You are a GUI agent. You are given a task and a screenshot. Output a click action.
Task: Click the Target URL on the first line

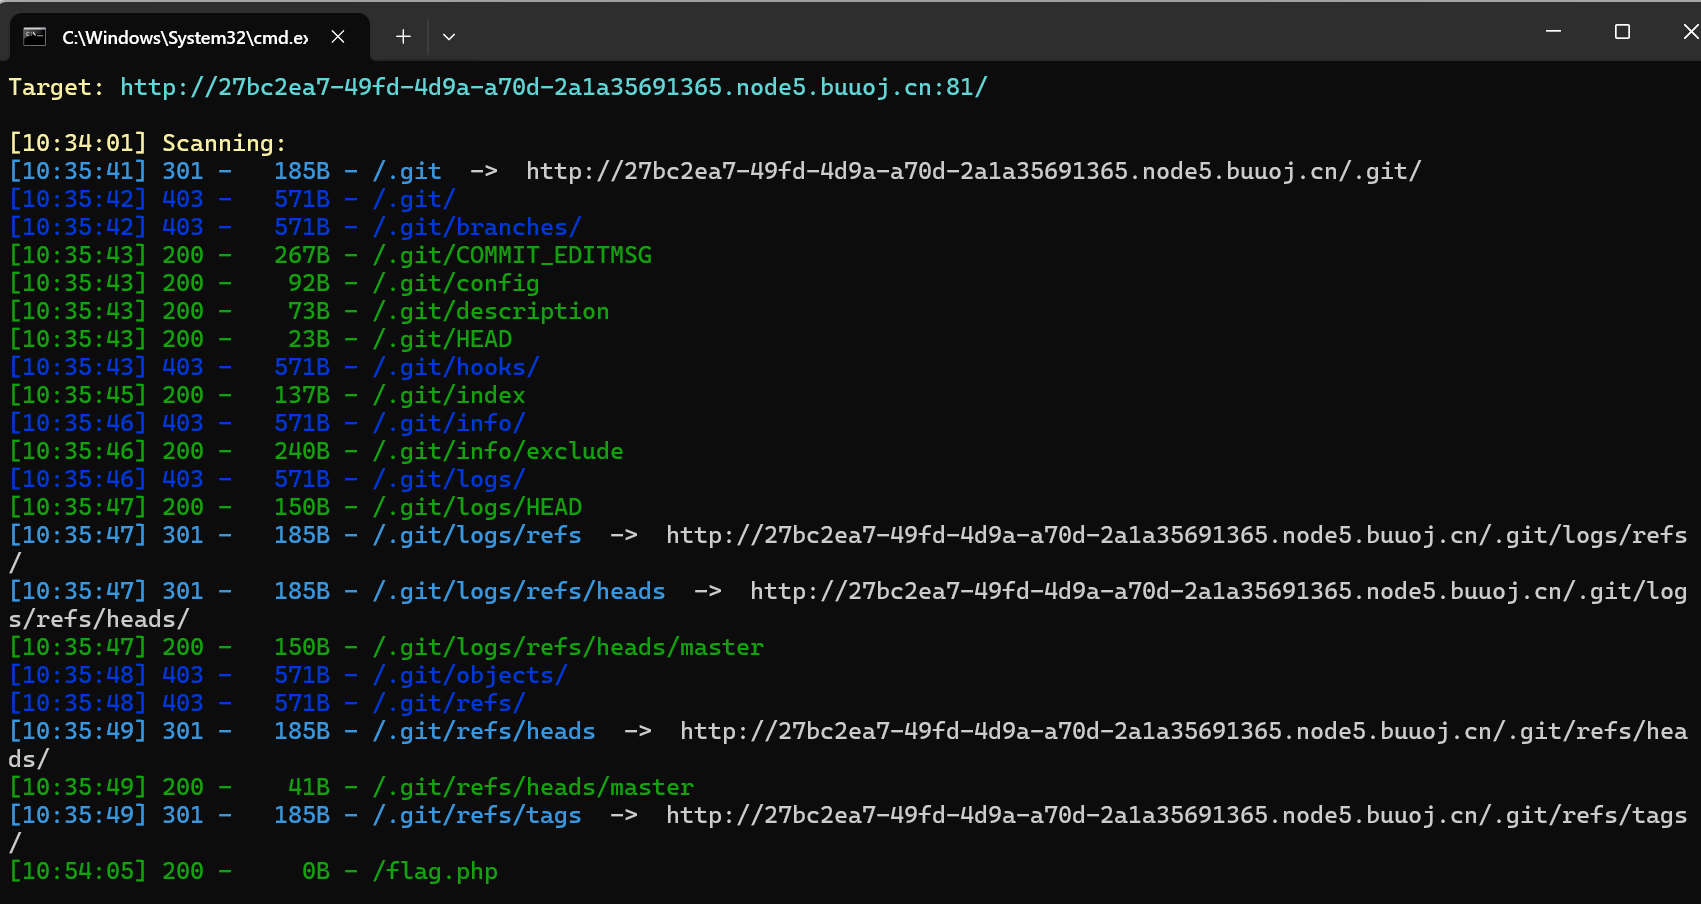(x=553, y=88)
